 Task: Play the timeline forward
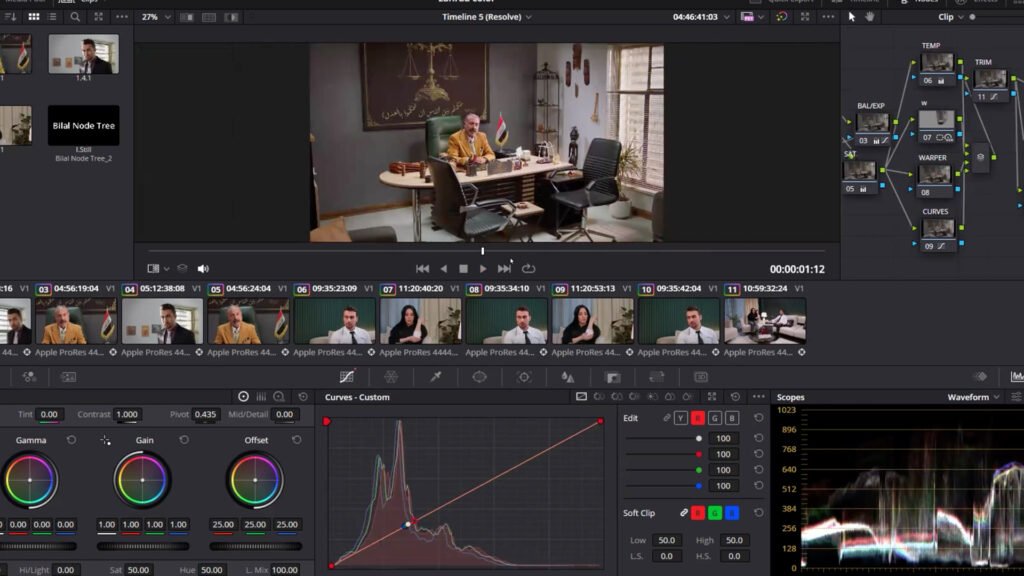pyautogui.click(x=483, y=268)
